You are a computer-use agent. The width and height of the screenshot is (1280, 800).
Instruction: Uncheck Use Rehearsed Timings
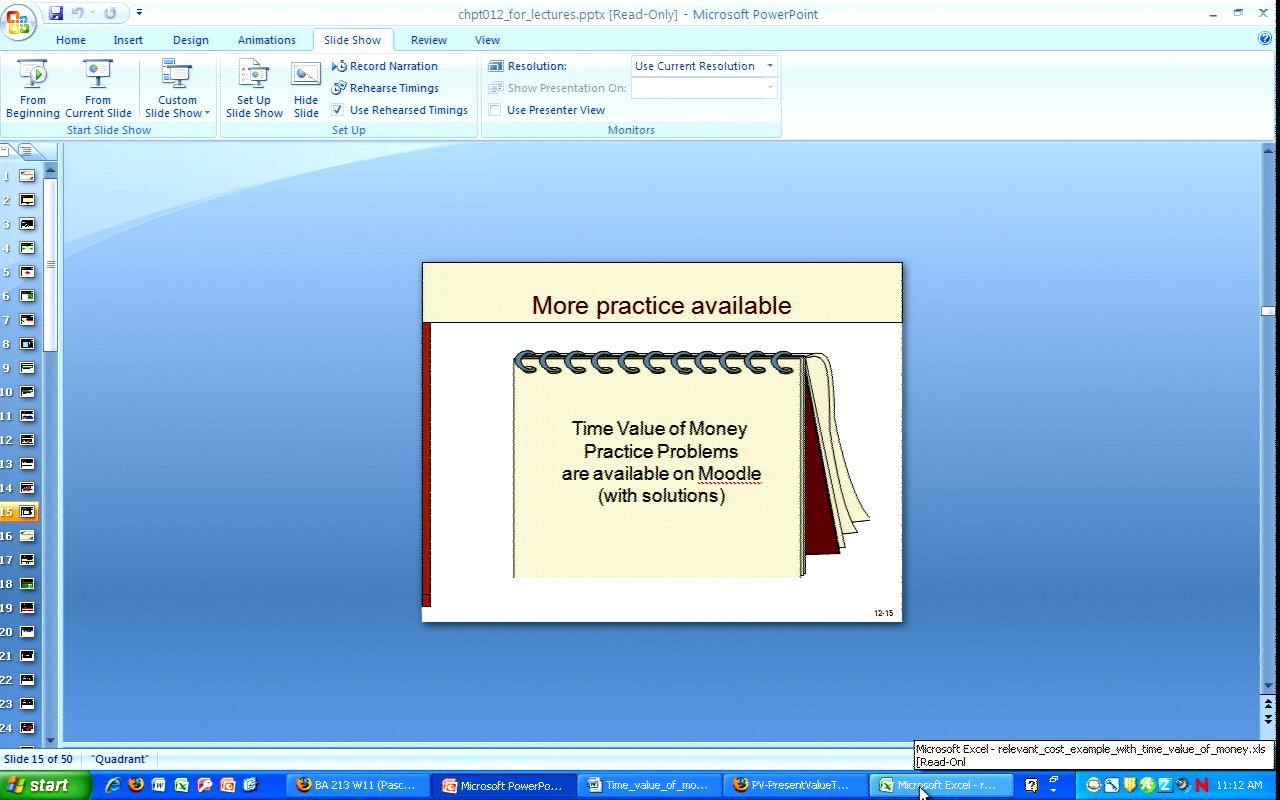(338, 110)
